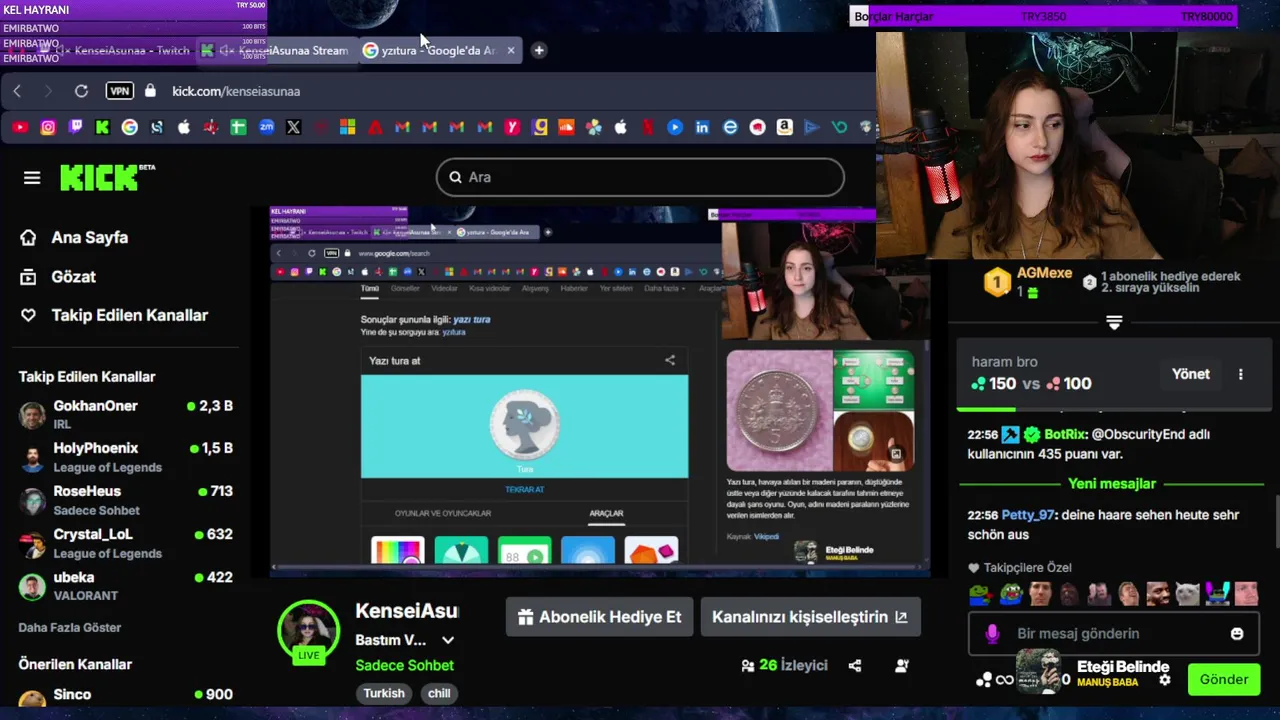The width and height of the screenshot is (1280, 720).
Task: Click the Sadece Sohbet category link
Action: 404,665
